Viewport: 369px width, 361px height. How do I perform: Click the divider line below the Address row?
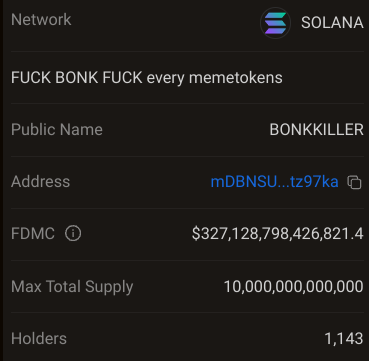pyautogui.click(x=187, y=208)
